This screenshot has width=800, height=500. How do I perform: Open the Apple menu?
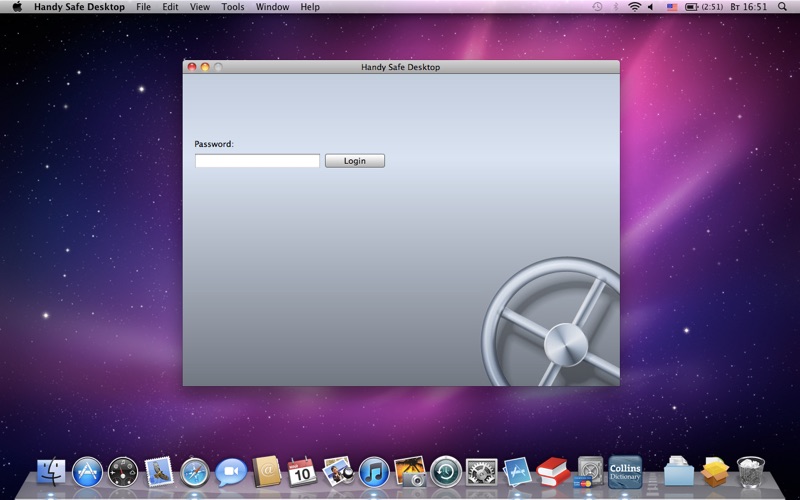17,7
